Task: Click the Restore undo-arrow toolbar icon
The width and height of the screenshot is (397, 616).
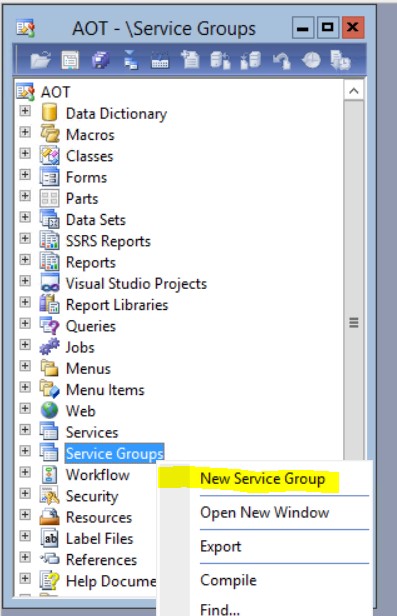Action: click(x=281, y=61)
